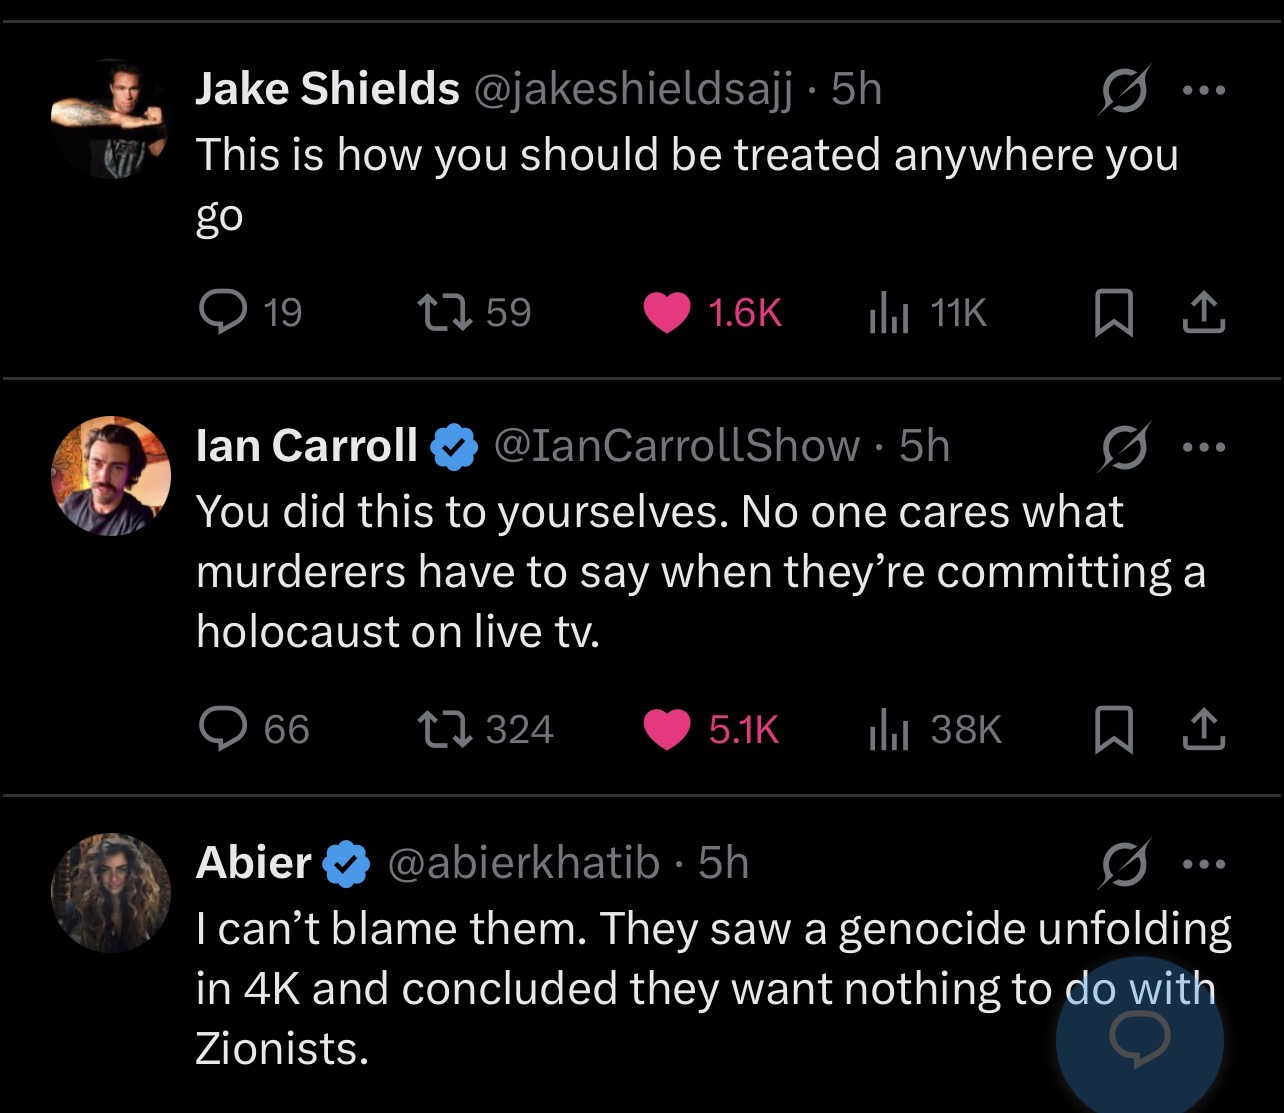This screenshot has width=1284, height=1113.
Task: Open more options on Ian Carroll's tweet
Action: pyautogui.click(x=1203, y=446)
